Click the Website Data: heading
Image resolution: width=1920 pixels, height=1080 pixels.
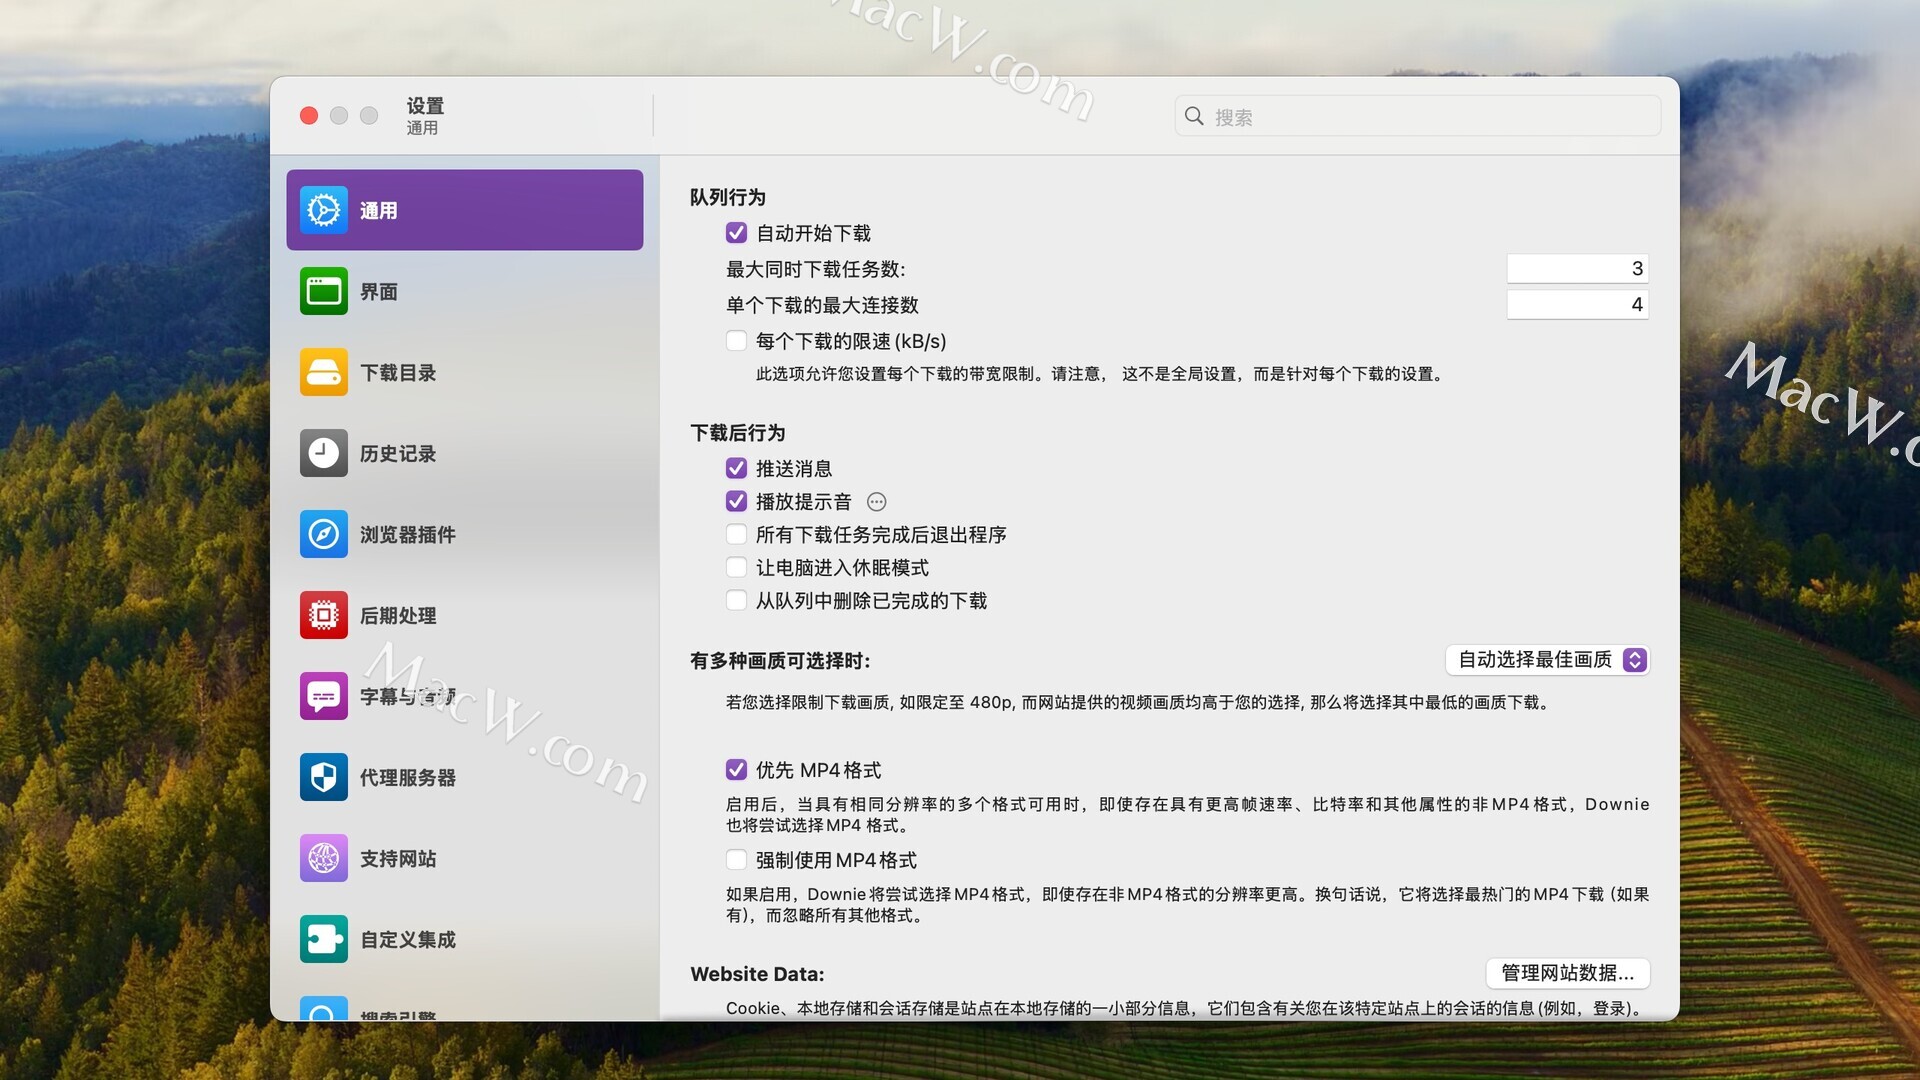(757, 974)
